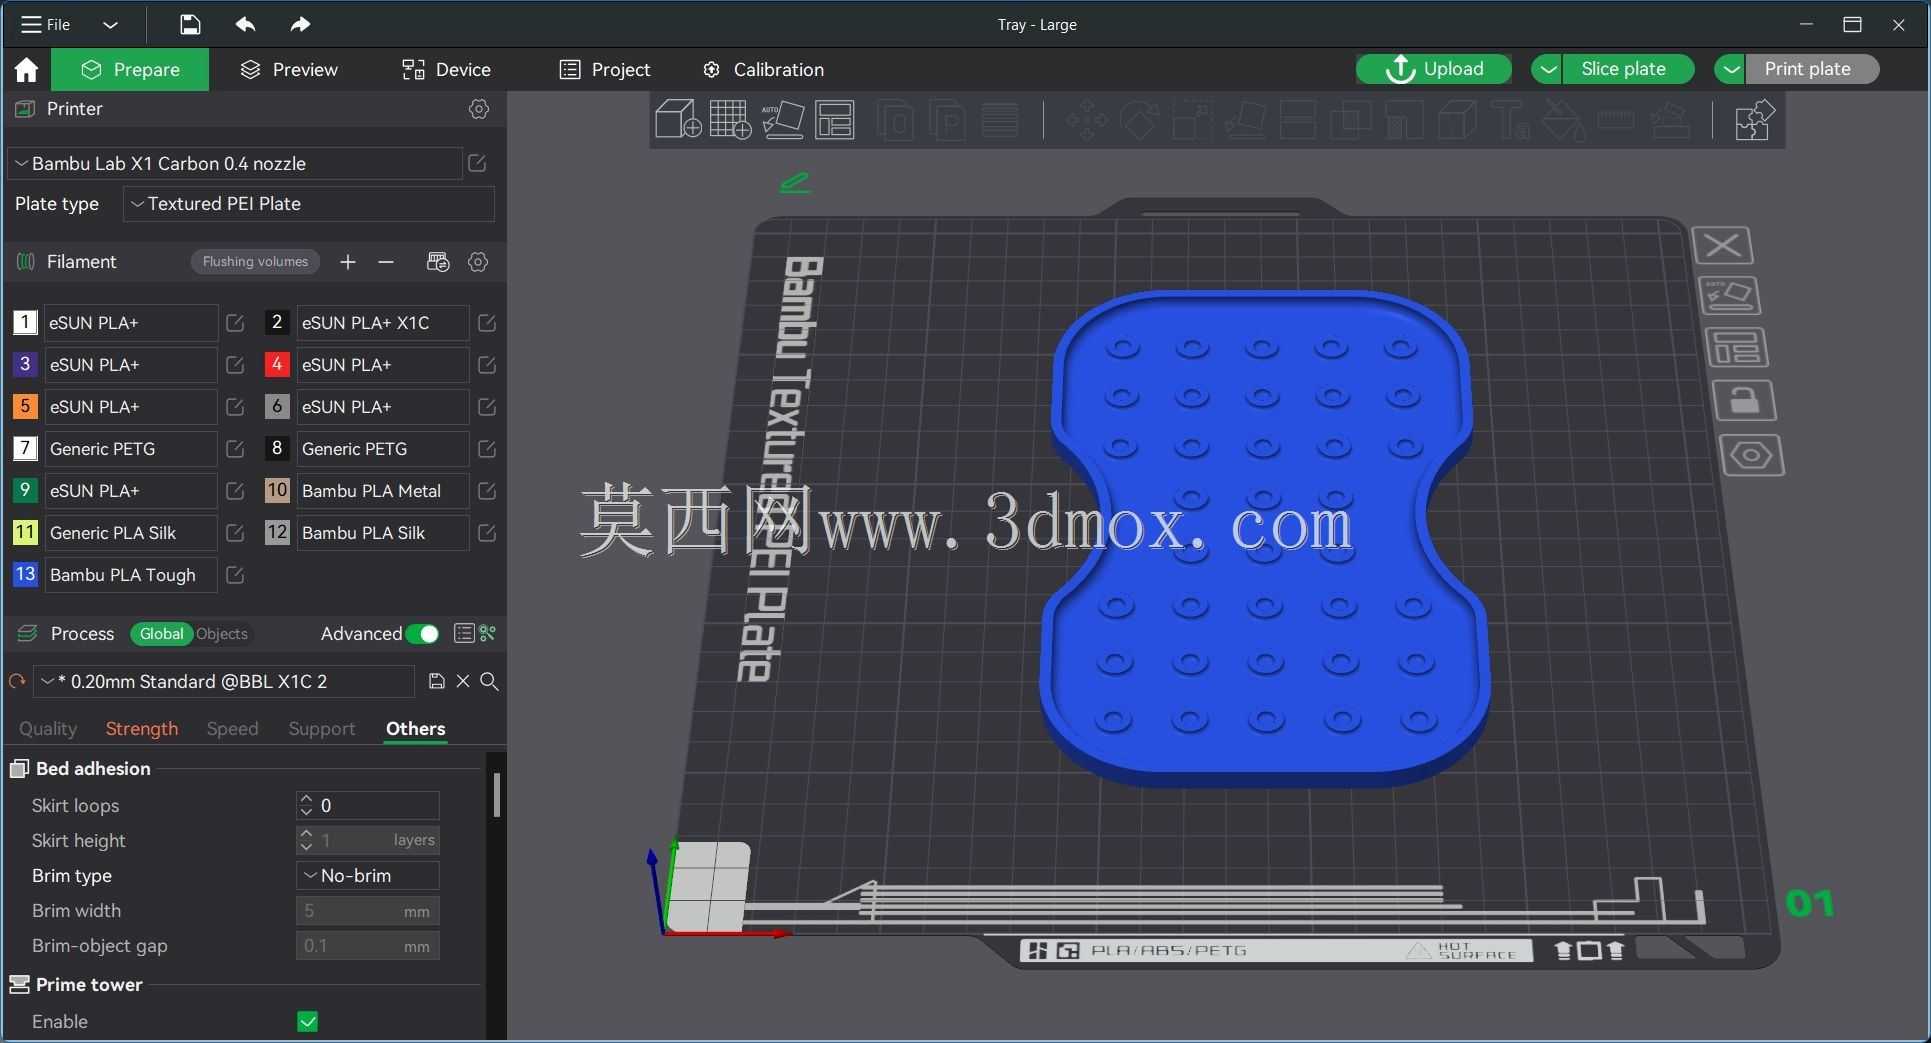This screenshot has height=1043, width=1931.
Task: Switch to Project tab
Action: tap(605, 69)
